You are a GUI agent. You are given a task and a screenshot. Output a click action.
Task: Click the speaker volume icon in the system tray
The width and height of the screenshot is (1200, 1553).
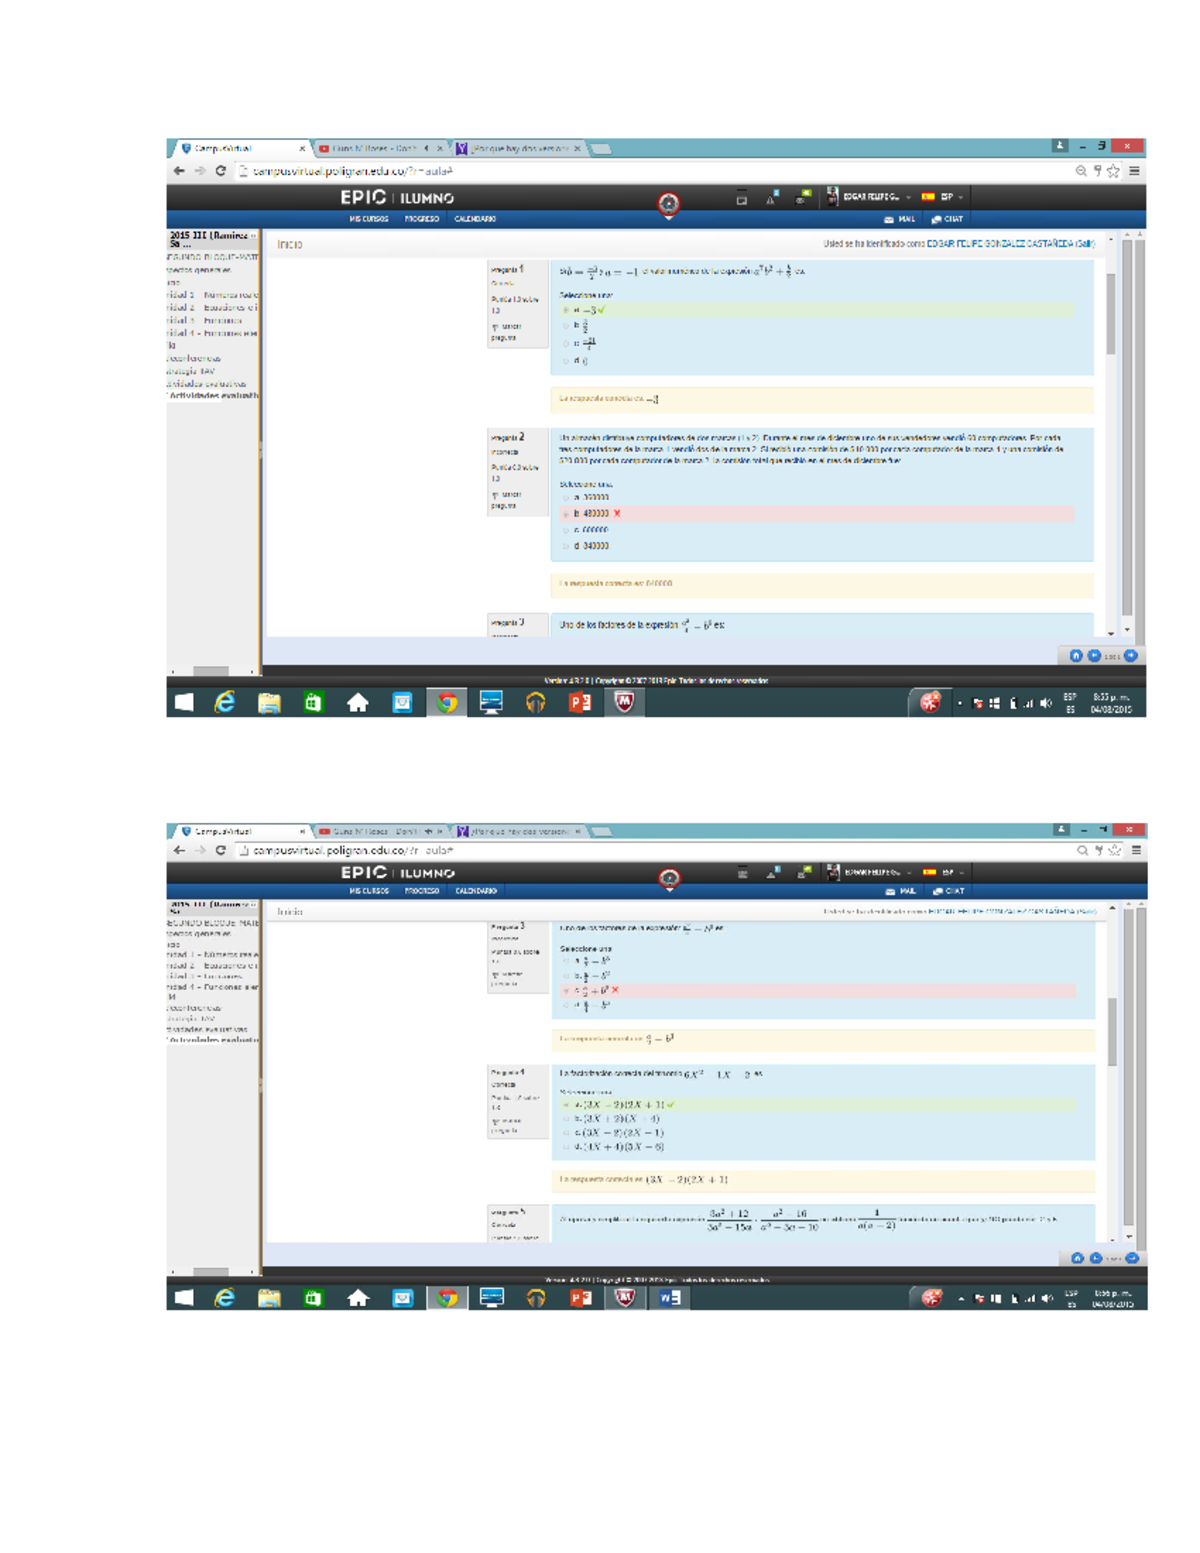1046,704
